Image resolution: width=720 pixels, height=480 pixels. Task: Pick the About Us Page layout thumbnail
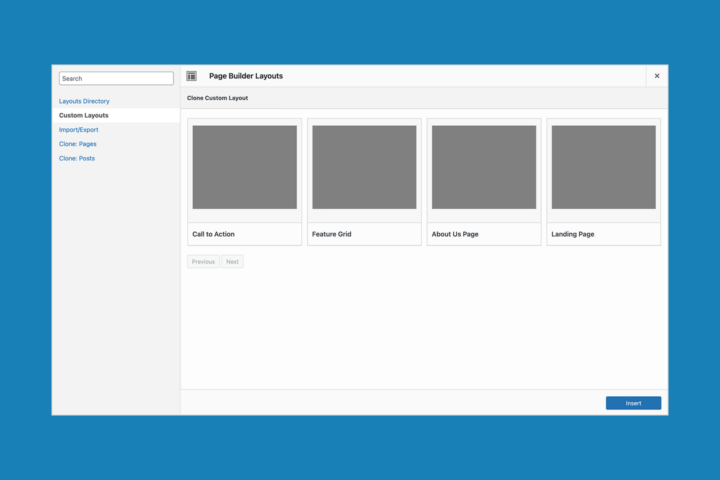[484, 167]
